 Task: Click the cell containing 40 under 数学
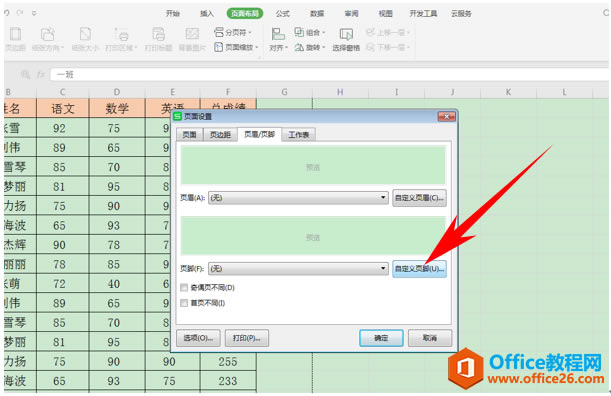(117, 284)
